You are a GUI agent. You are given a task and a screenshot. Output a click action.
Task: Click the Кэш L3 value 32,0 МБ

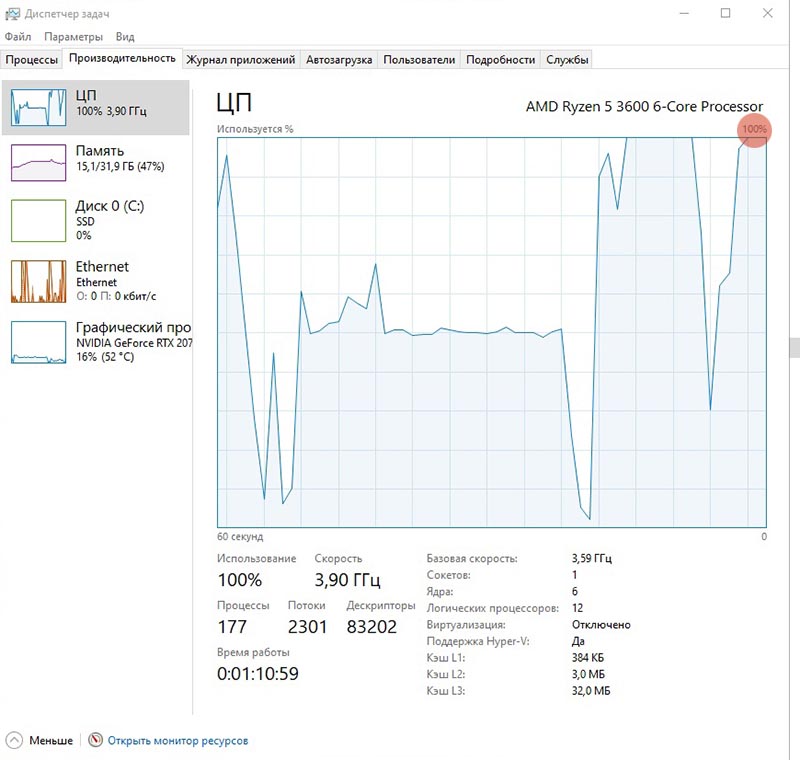pos(591,691)
